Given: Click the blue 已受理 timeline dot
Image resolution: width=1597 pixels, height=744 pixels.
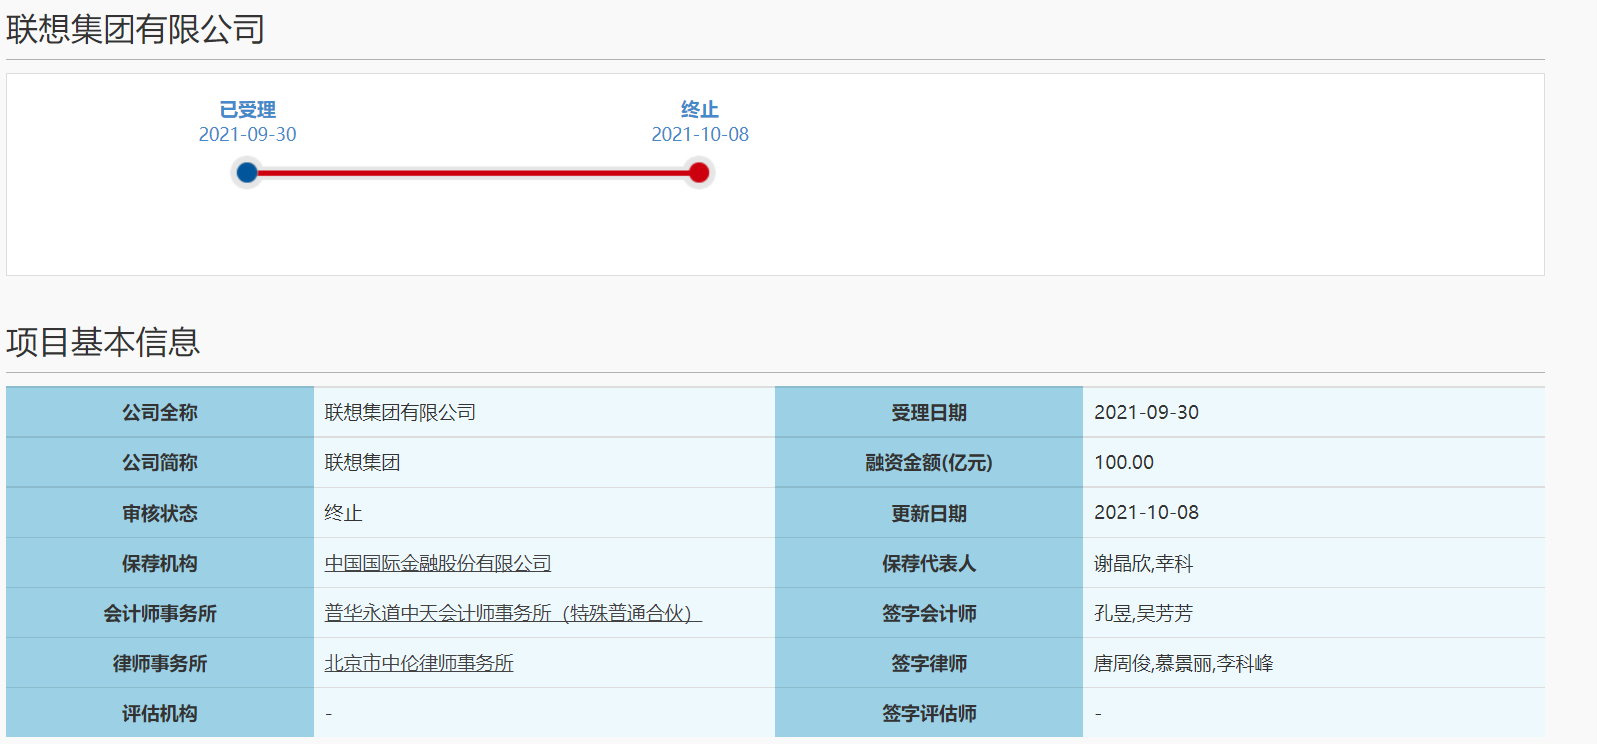Looking at the screenshot, I should coord(247,173).
